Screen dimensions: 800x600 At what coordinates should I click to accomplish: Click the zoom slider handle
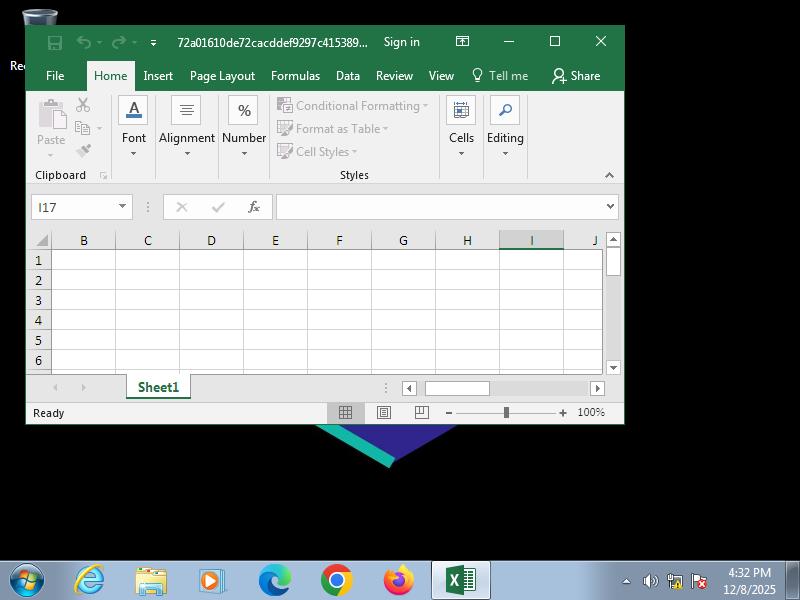click(x=506, y=413)
